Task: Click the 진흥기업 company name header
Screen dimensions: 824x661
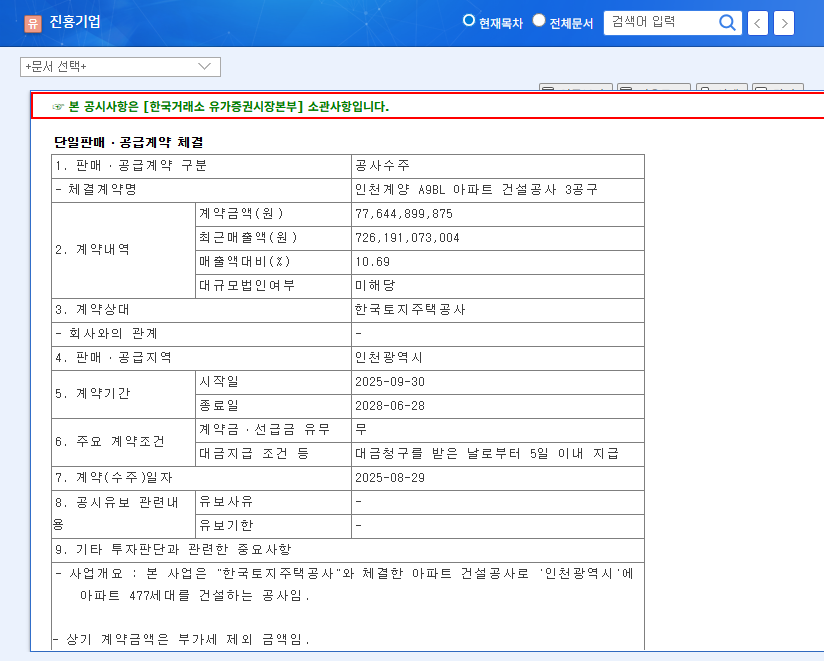Action: (x=75, y=22)
